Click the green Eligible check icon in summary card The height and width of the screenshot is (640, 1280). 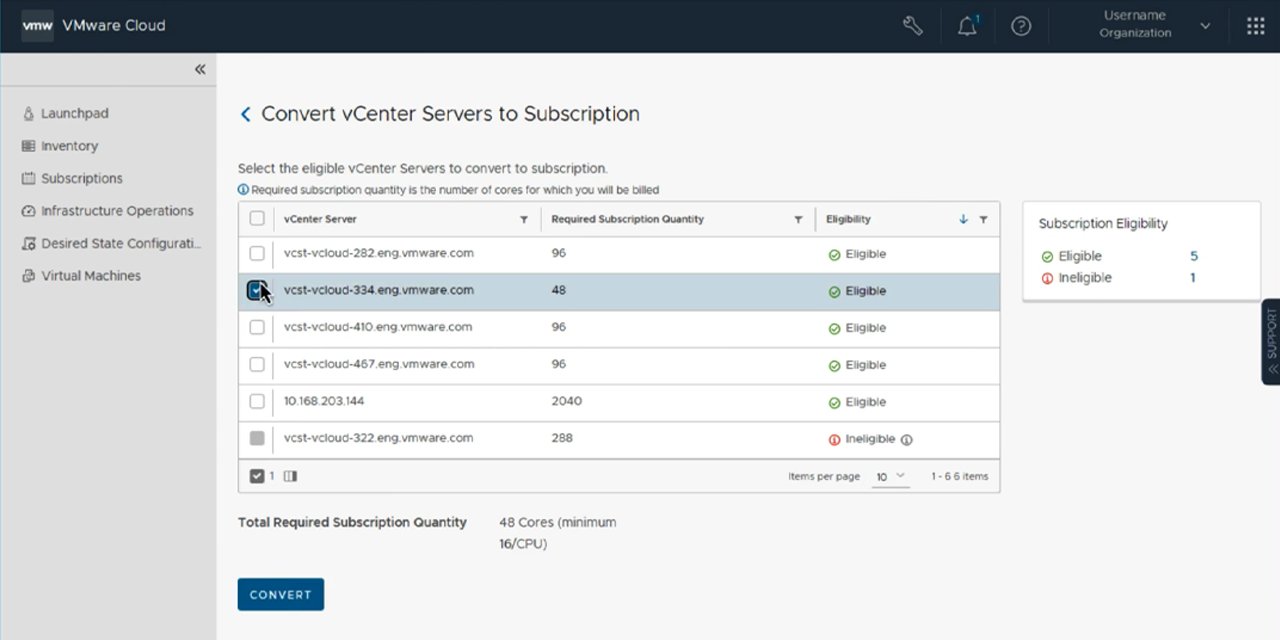click(x=1047, y=257)
